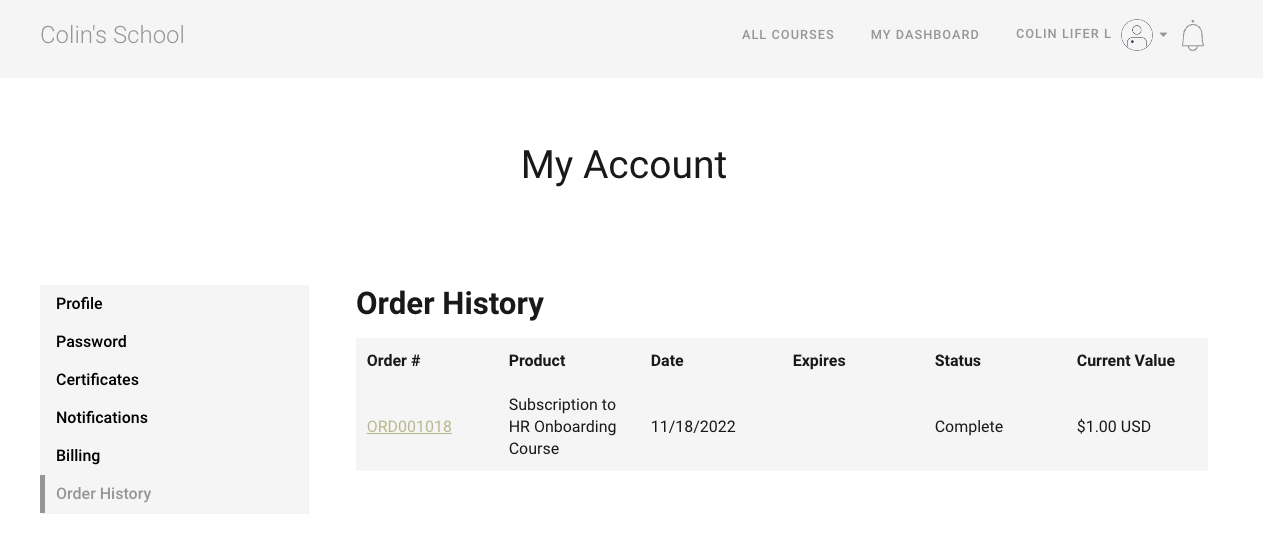Click the user avatar icon

(x=1136, y=35)
